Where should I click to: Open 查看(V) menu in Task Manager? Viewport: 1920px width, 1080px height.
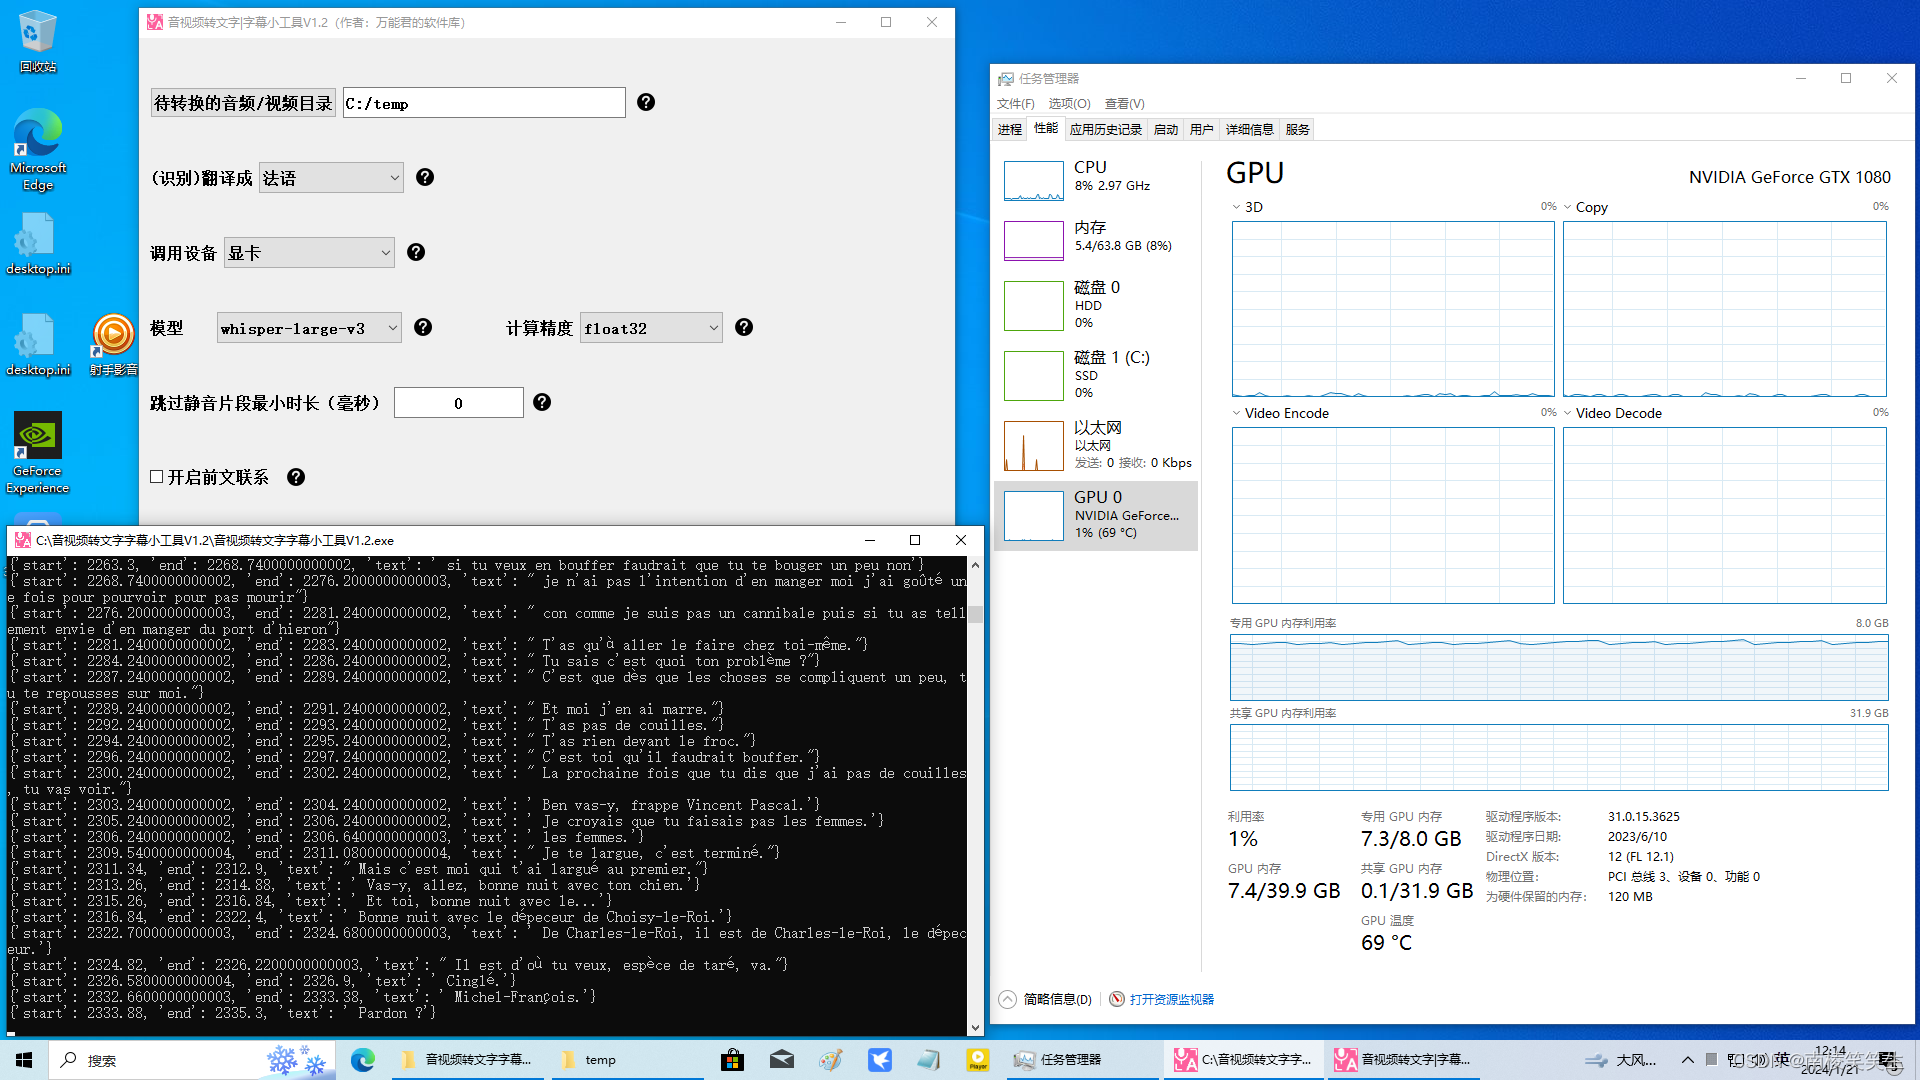(x=1124, y=103)
